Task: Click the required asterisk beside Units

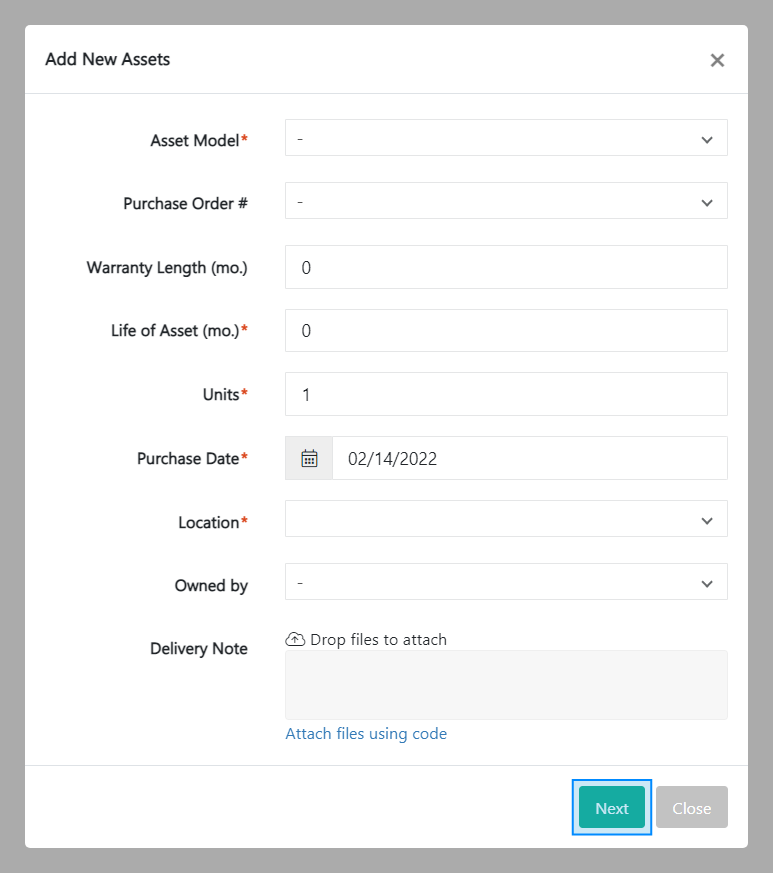Action: (x=244, y=394)
